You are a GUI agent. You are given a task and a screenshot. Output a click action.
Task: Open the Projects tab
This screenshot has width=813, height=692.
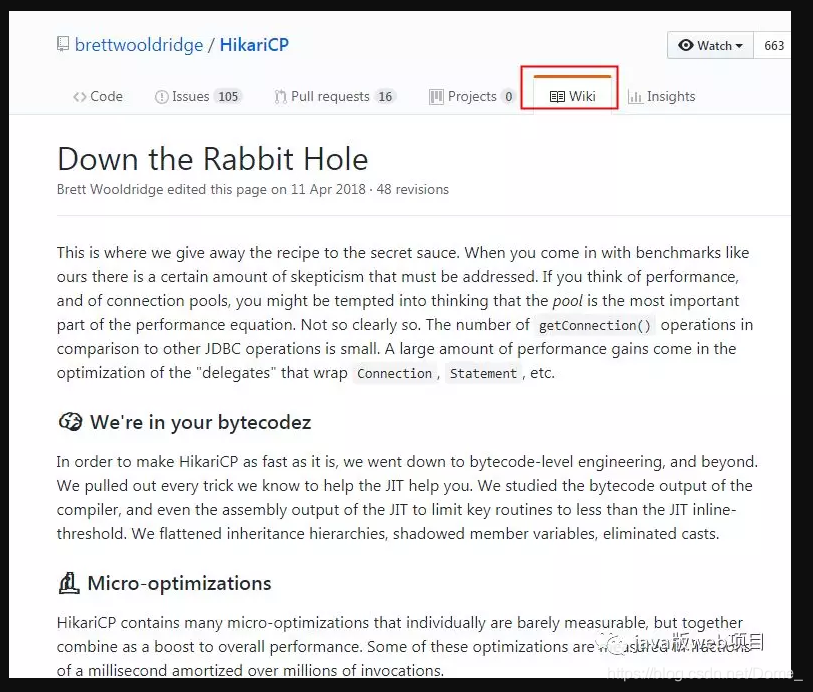tap(472, 96)
